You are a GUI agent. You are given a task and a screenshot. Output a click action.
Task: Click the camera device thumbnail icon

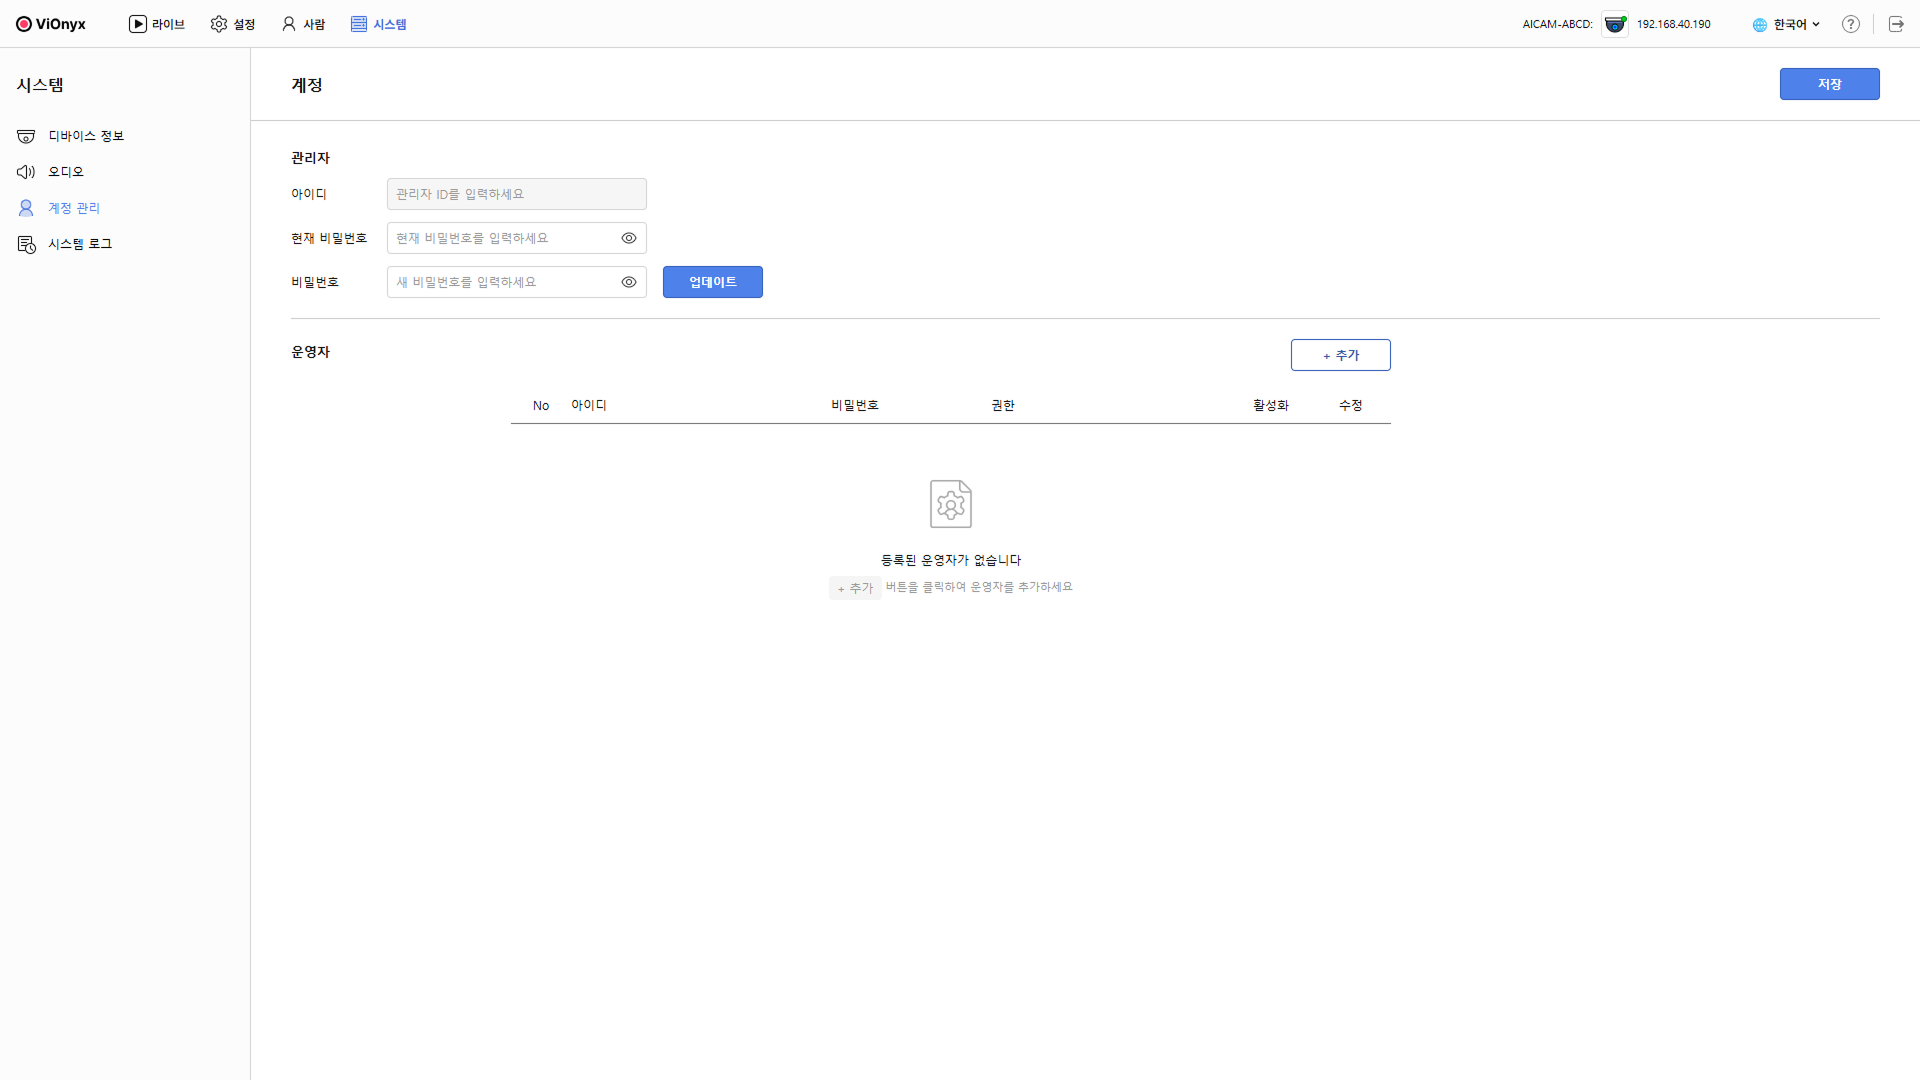(1614, 24)
